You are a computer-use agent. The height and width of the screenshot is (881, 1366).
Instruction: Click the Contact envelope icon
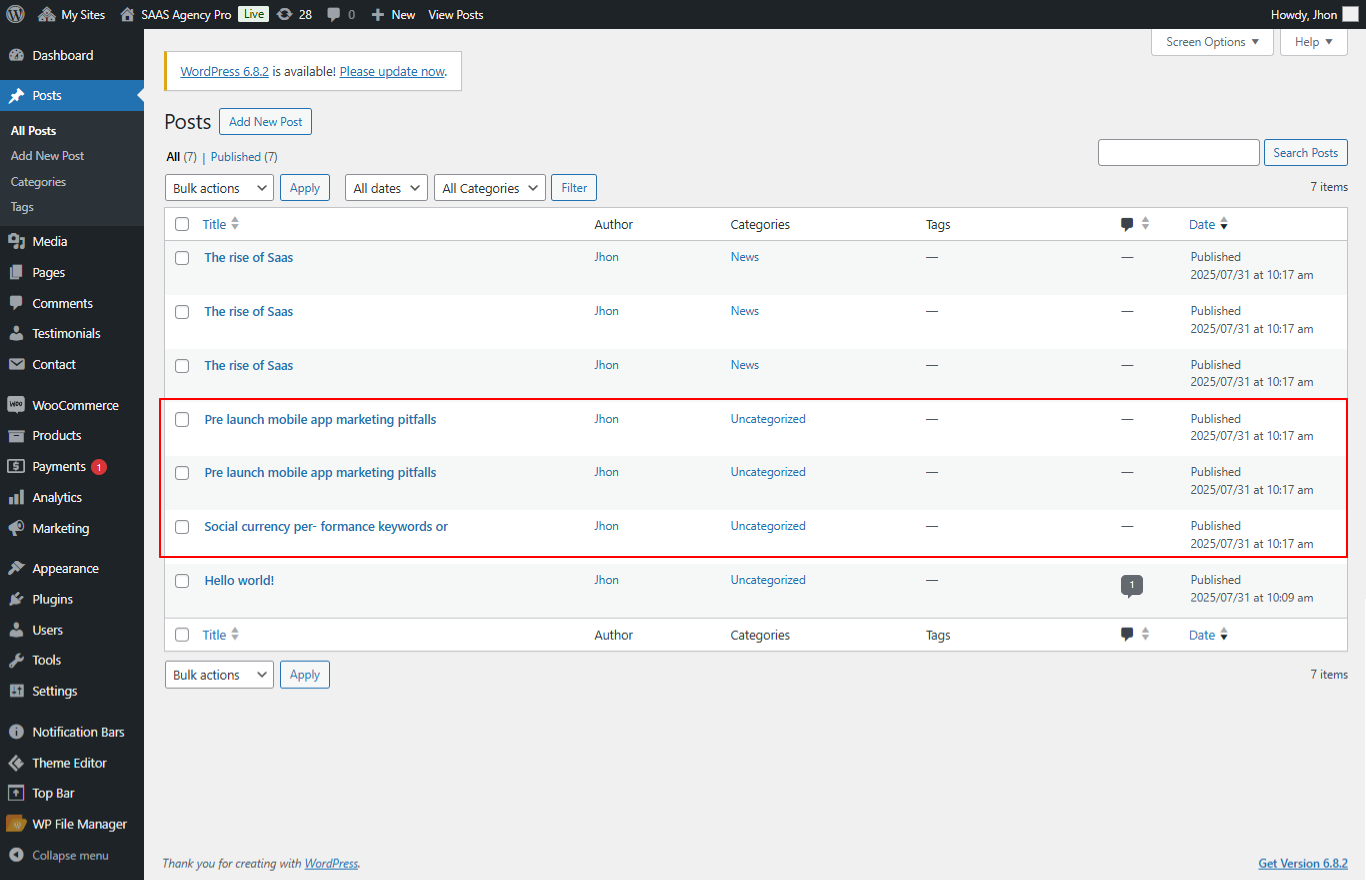[16, 364]
